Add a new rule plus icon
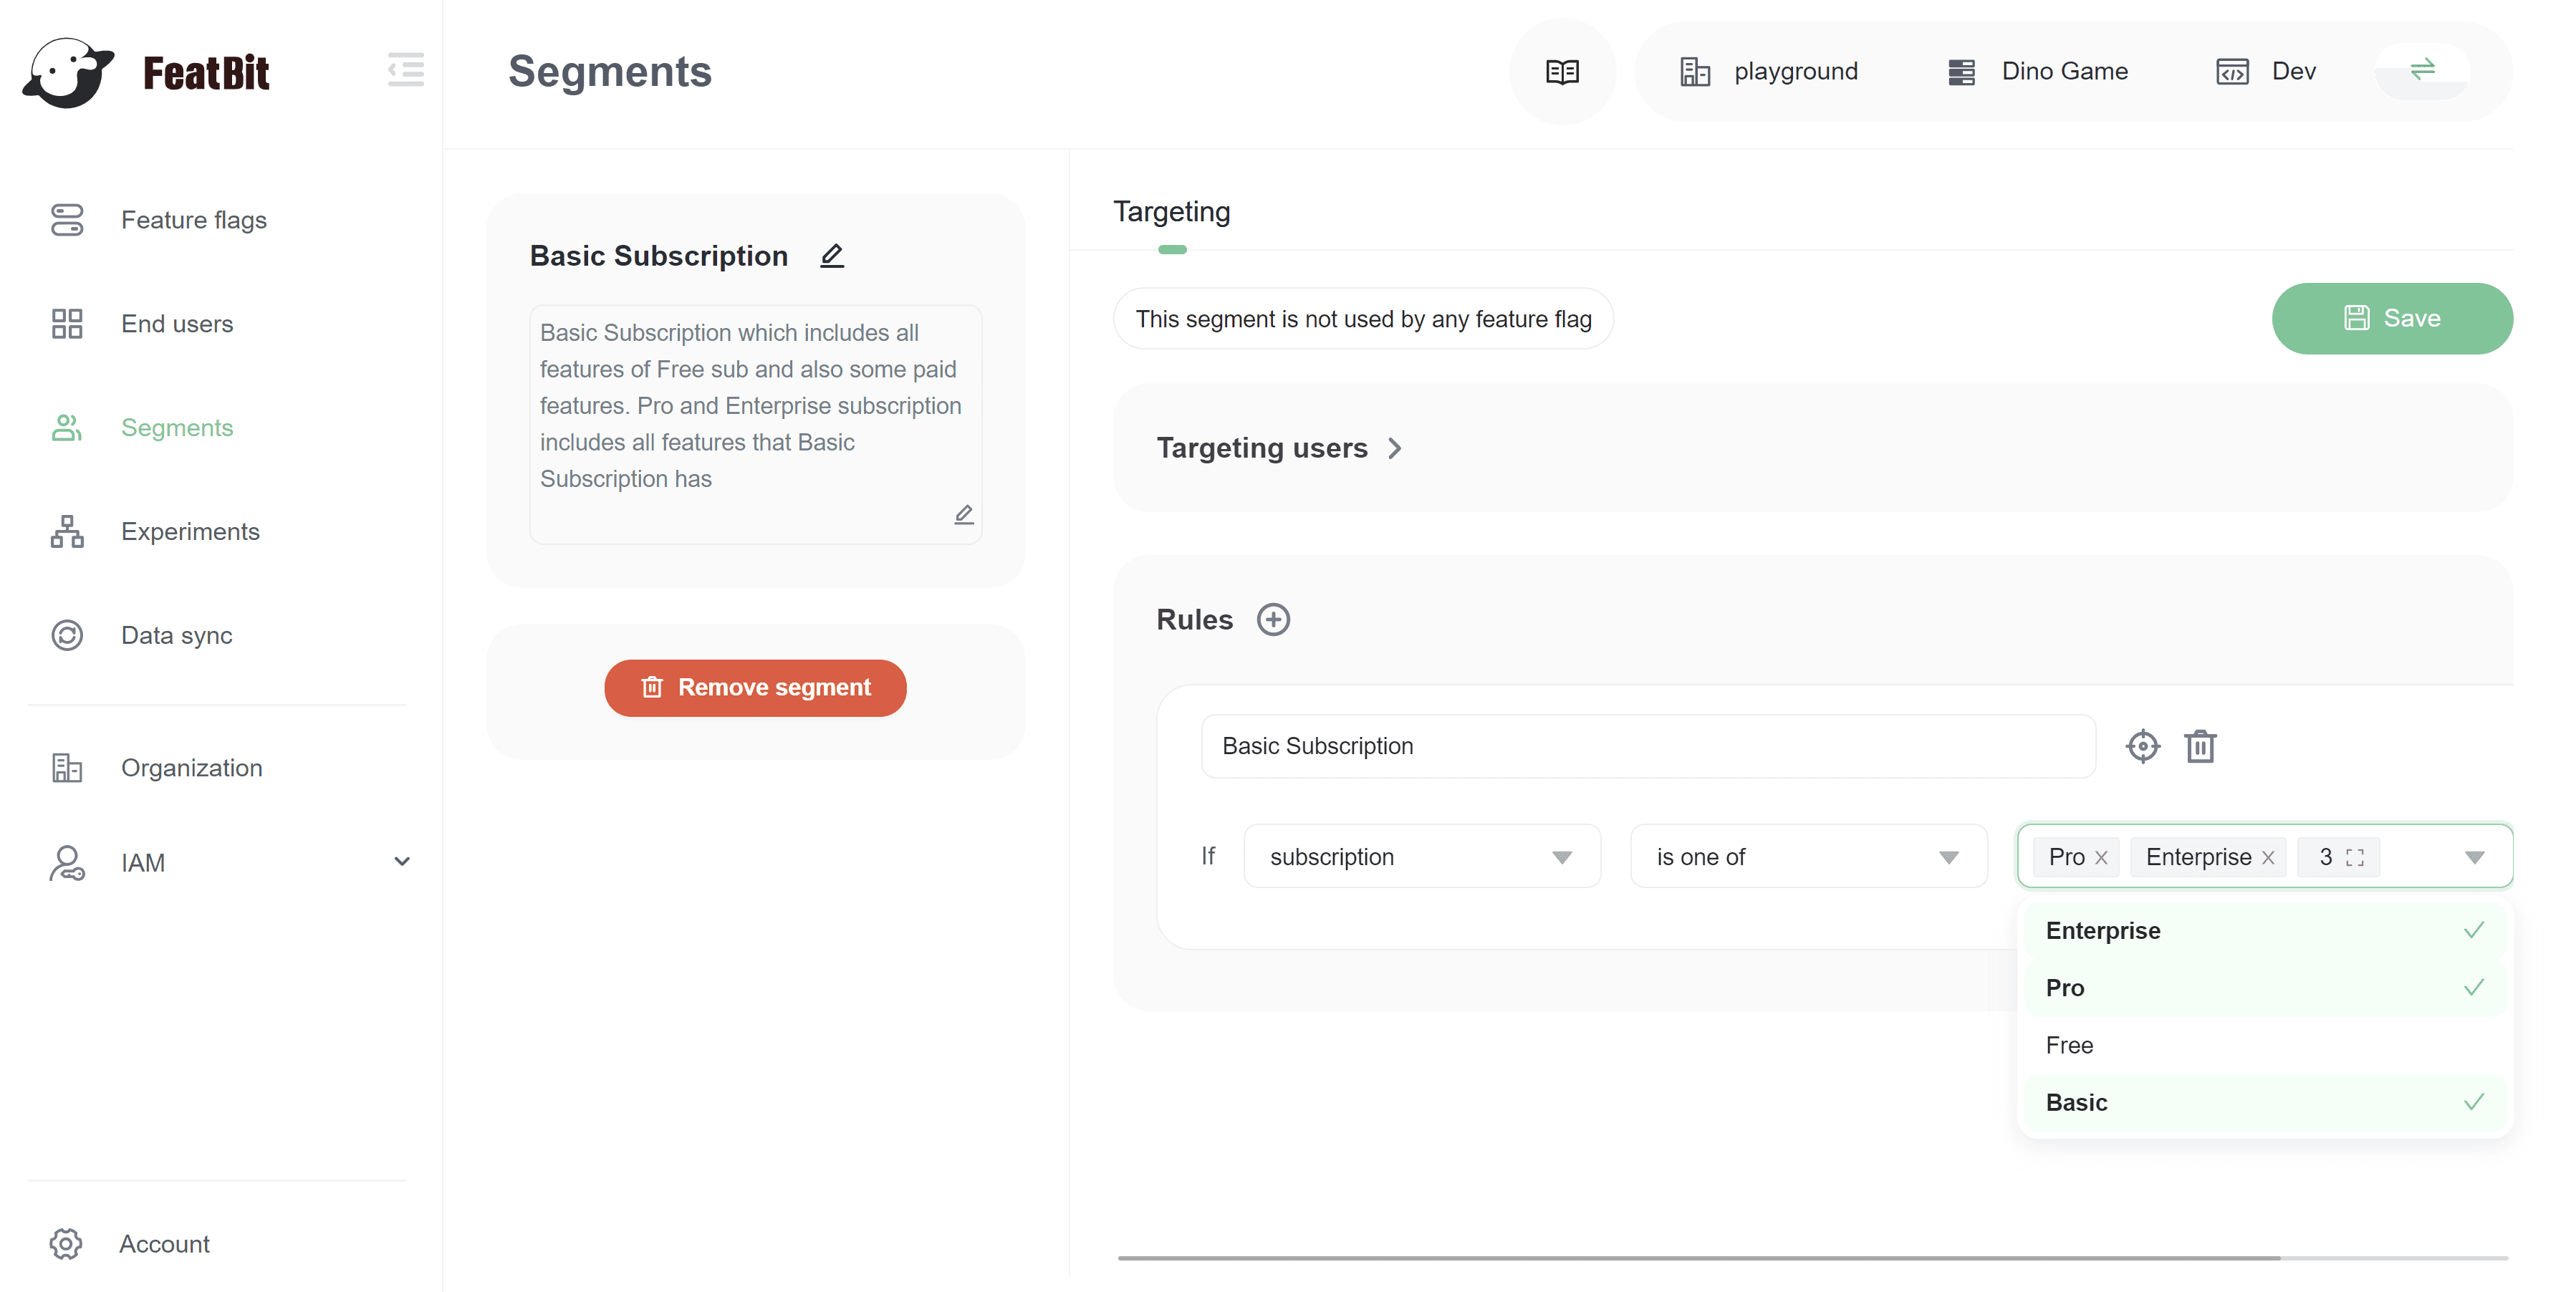2576x1292 pixels. (1272, 619)
